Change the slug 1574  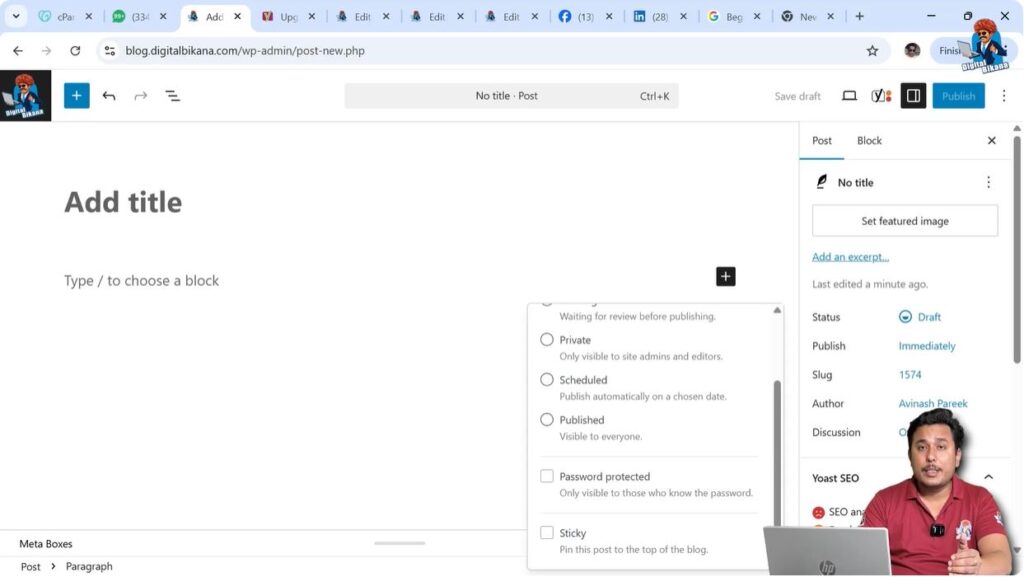(910, 375)
